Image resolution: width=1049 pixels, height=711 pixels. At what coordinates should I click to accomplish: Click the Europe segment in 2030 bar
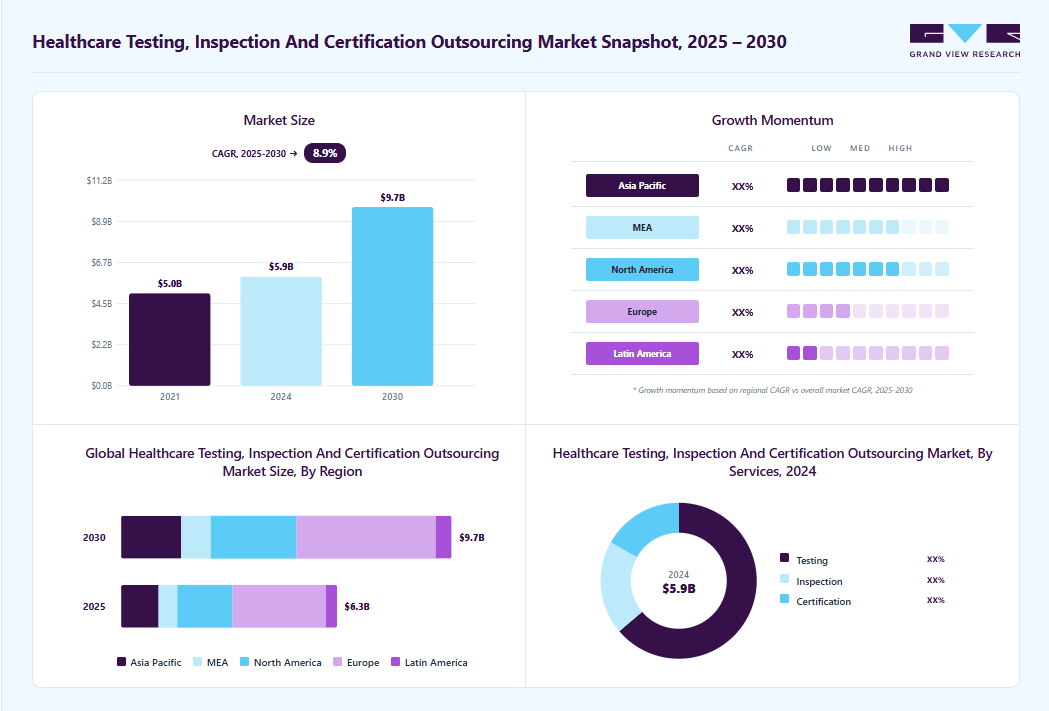(x=366, y=537)
